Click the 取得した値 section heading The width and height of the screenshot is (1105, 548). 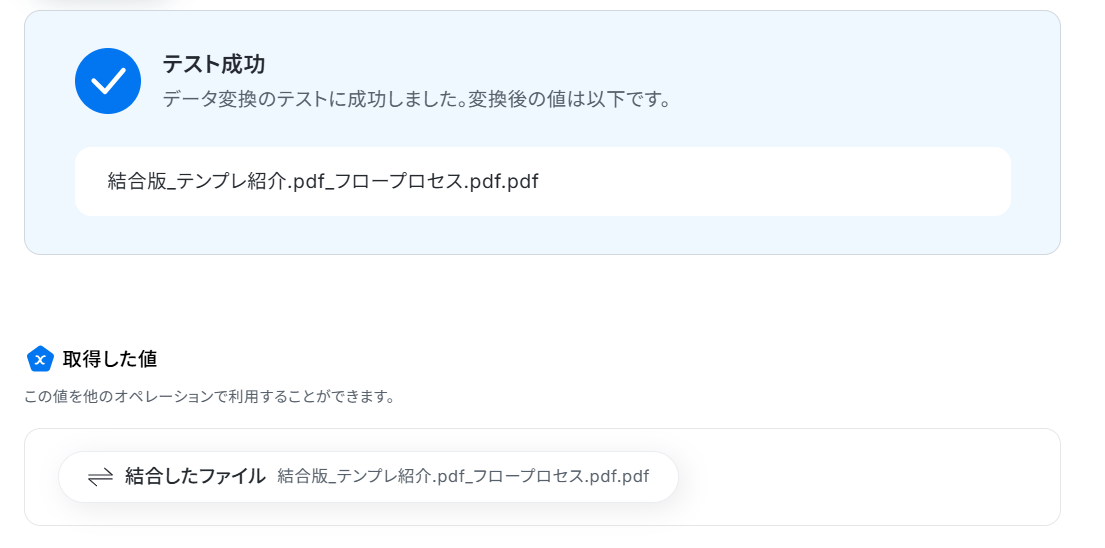109,359
